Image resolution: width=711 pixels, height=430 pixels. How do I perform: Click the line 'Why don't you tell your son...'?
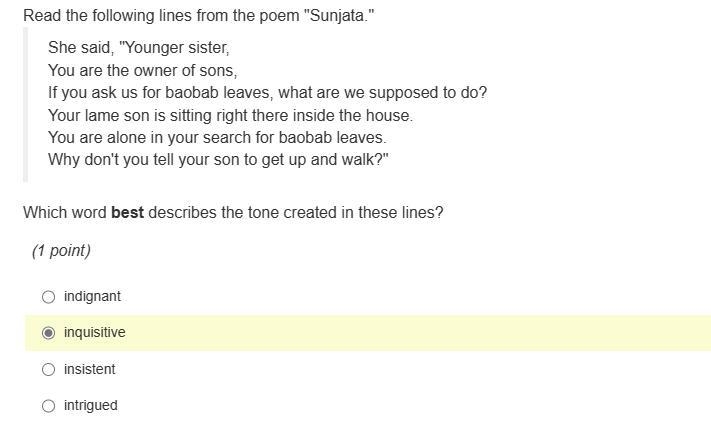pos(219,160)
